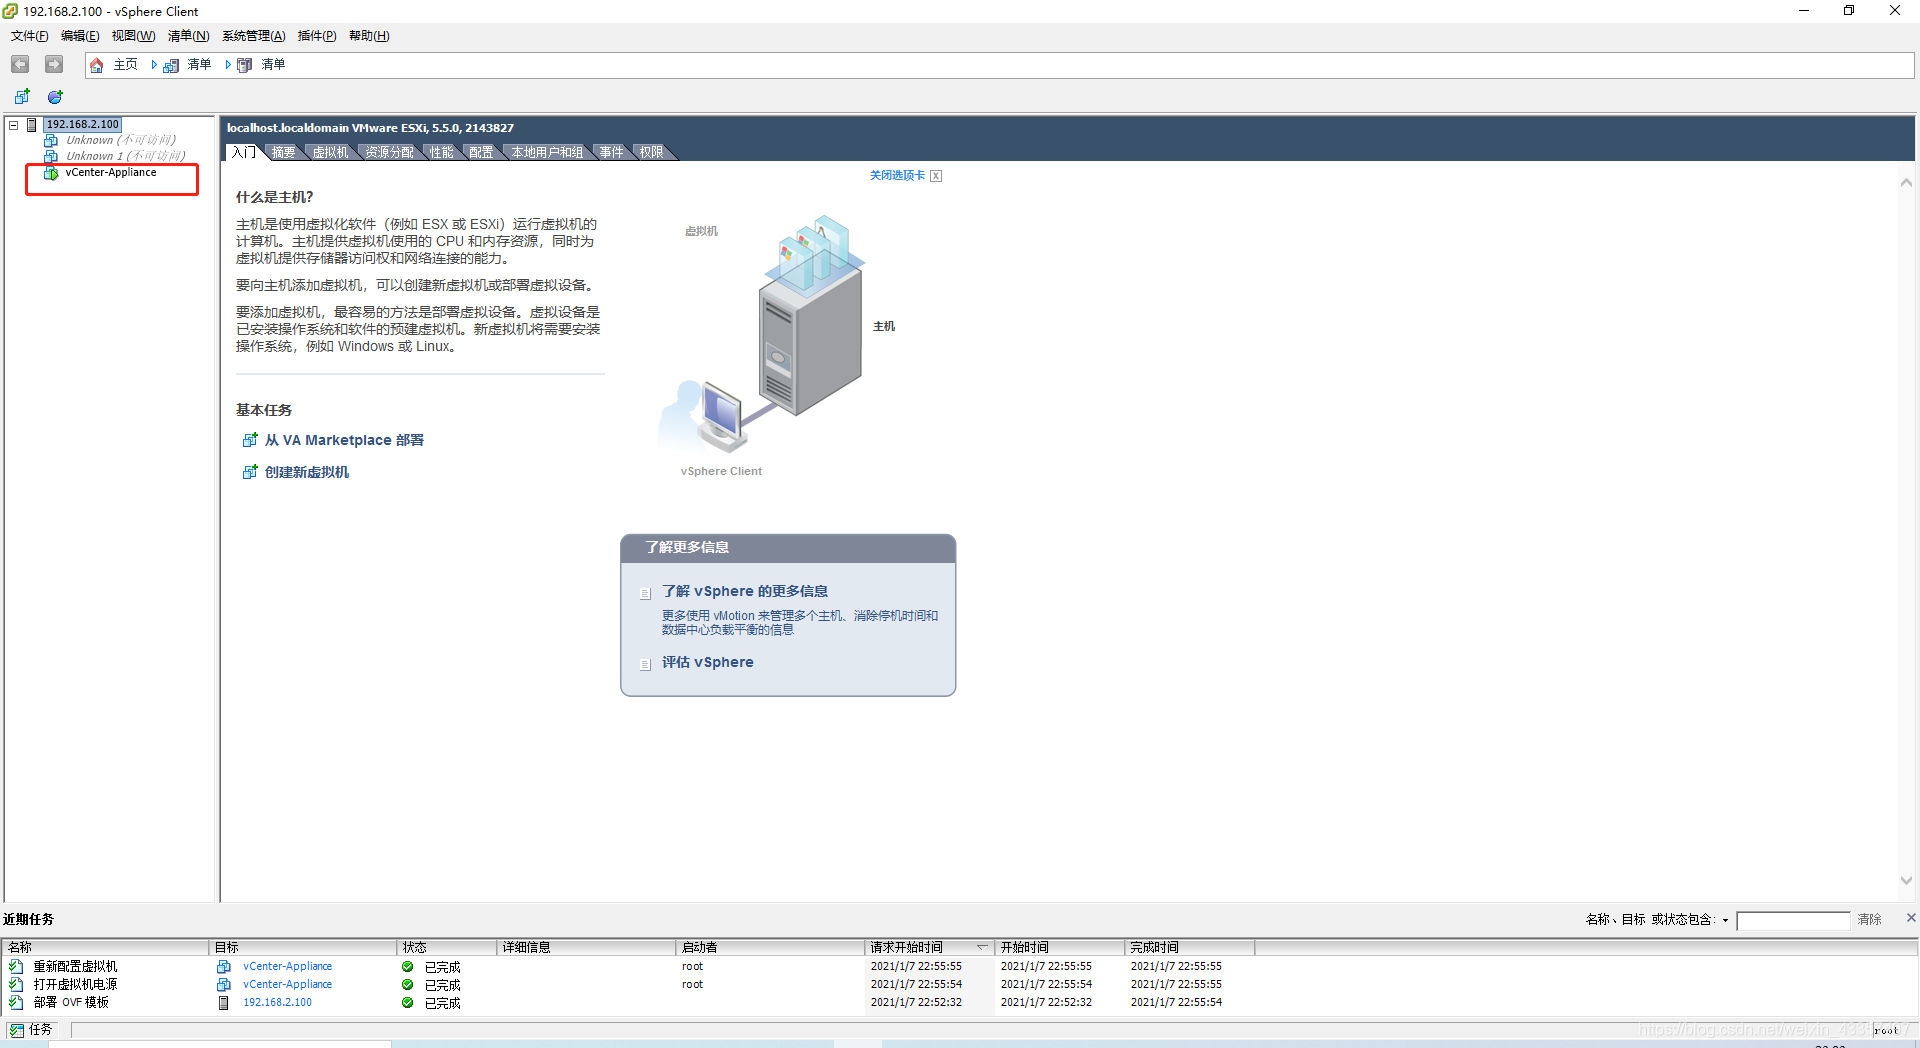Open the filter dropdown arrow beside 名称、目标 或状态包含

pos(1725,921)
